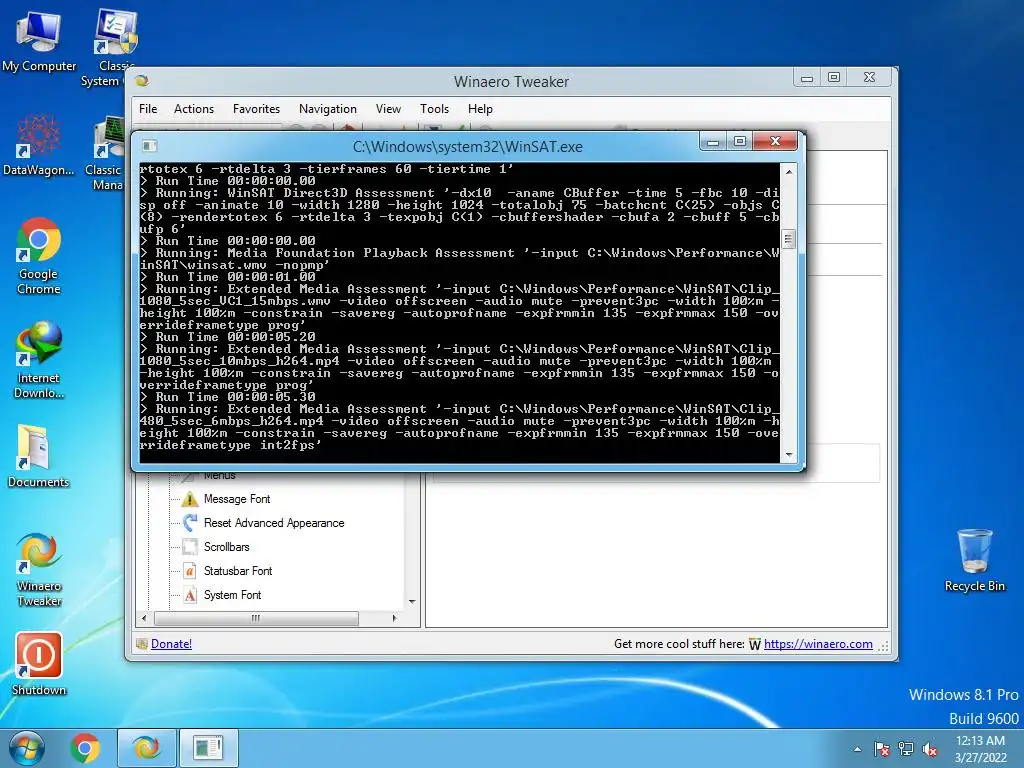Image resolution: width=1024 pixels, height=768 pixels.
Task: Open the Tools menu
Action: [434, 109]
